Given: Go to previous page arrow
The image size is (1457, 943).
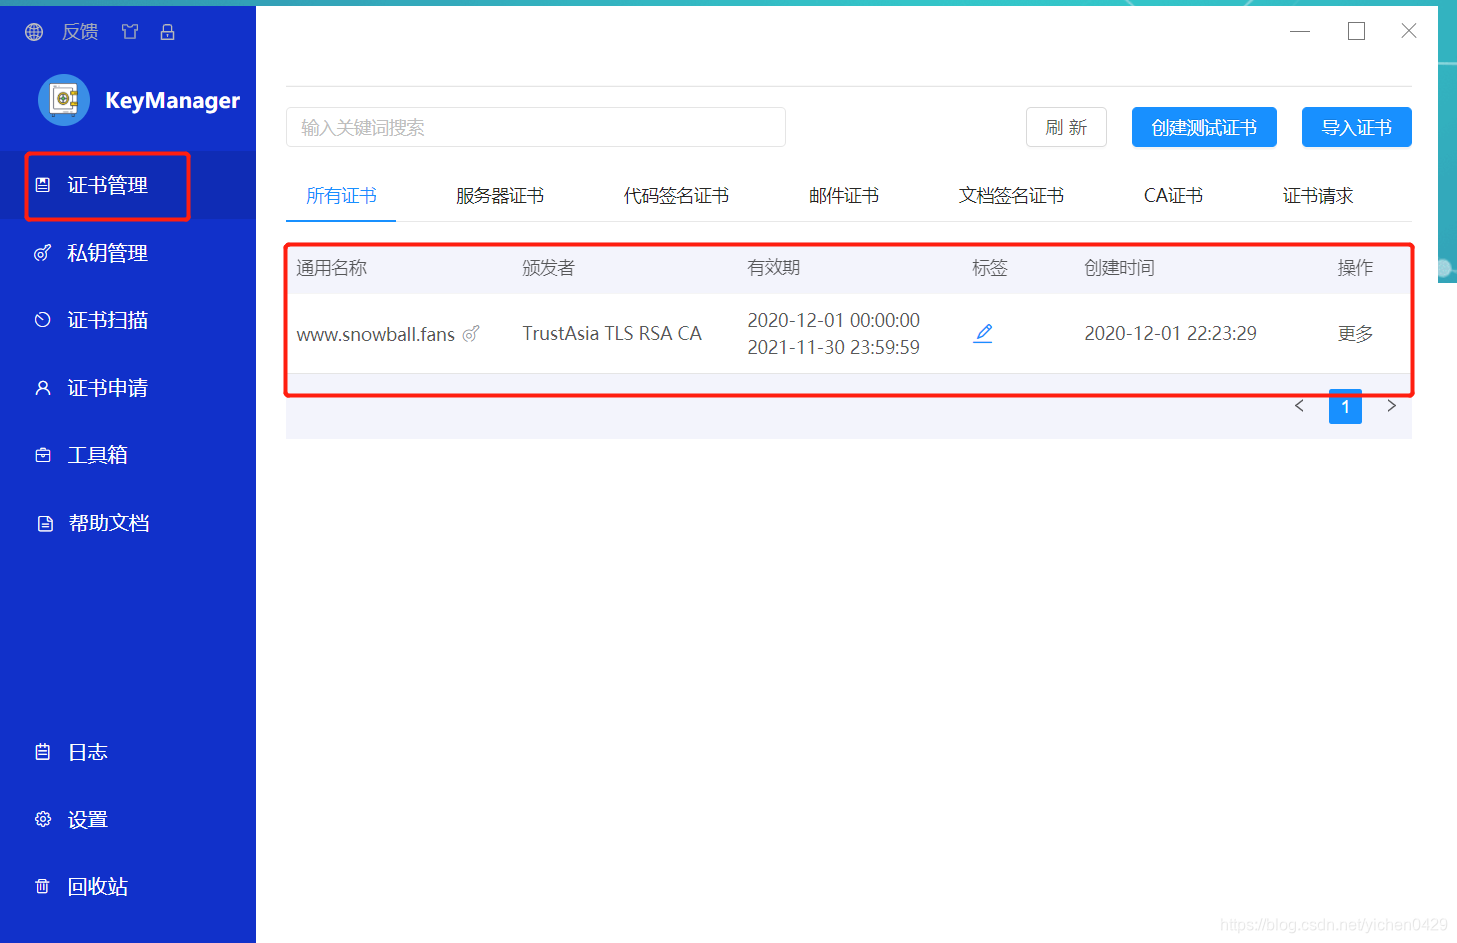Looking at the screenshot, I should pos(1299,406).
